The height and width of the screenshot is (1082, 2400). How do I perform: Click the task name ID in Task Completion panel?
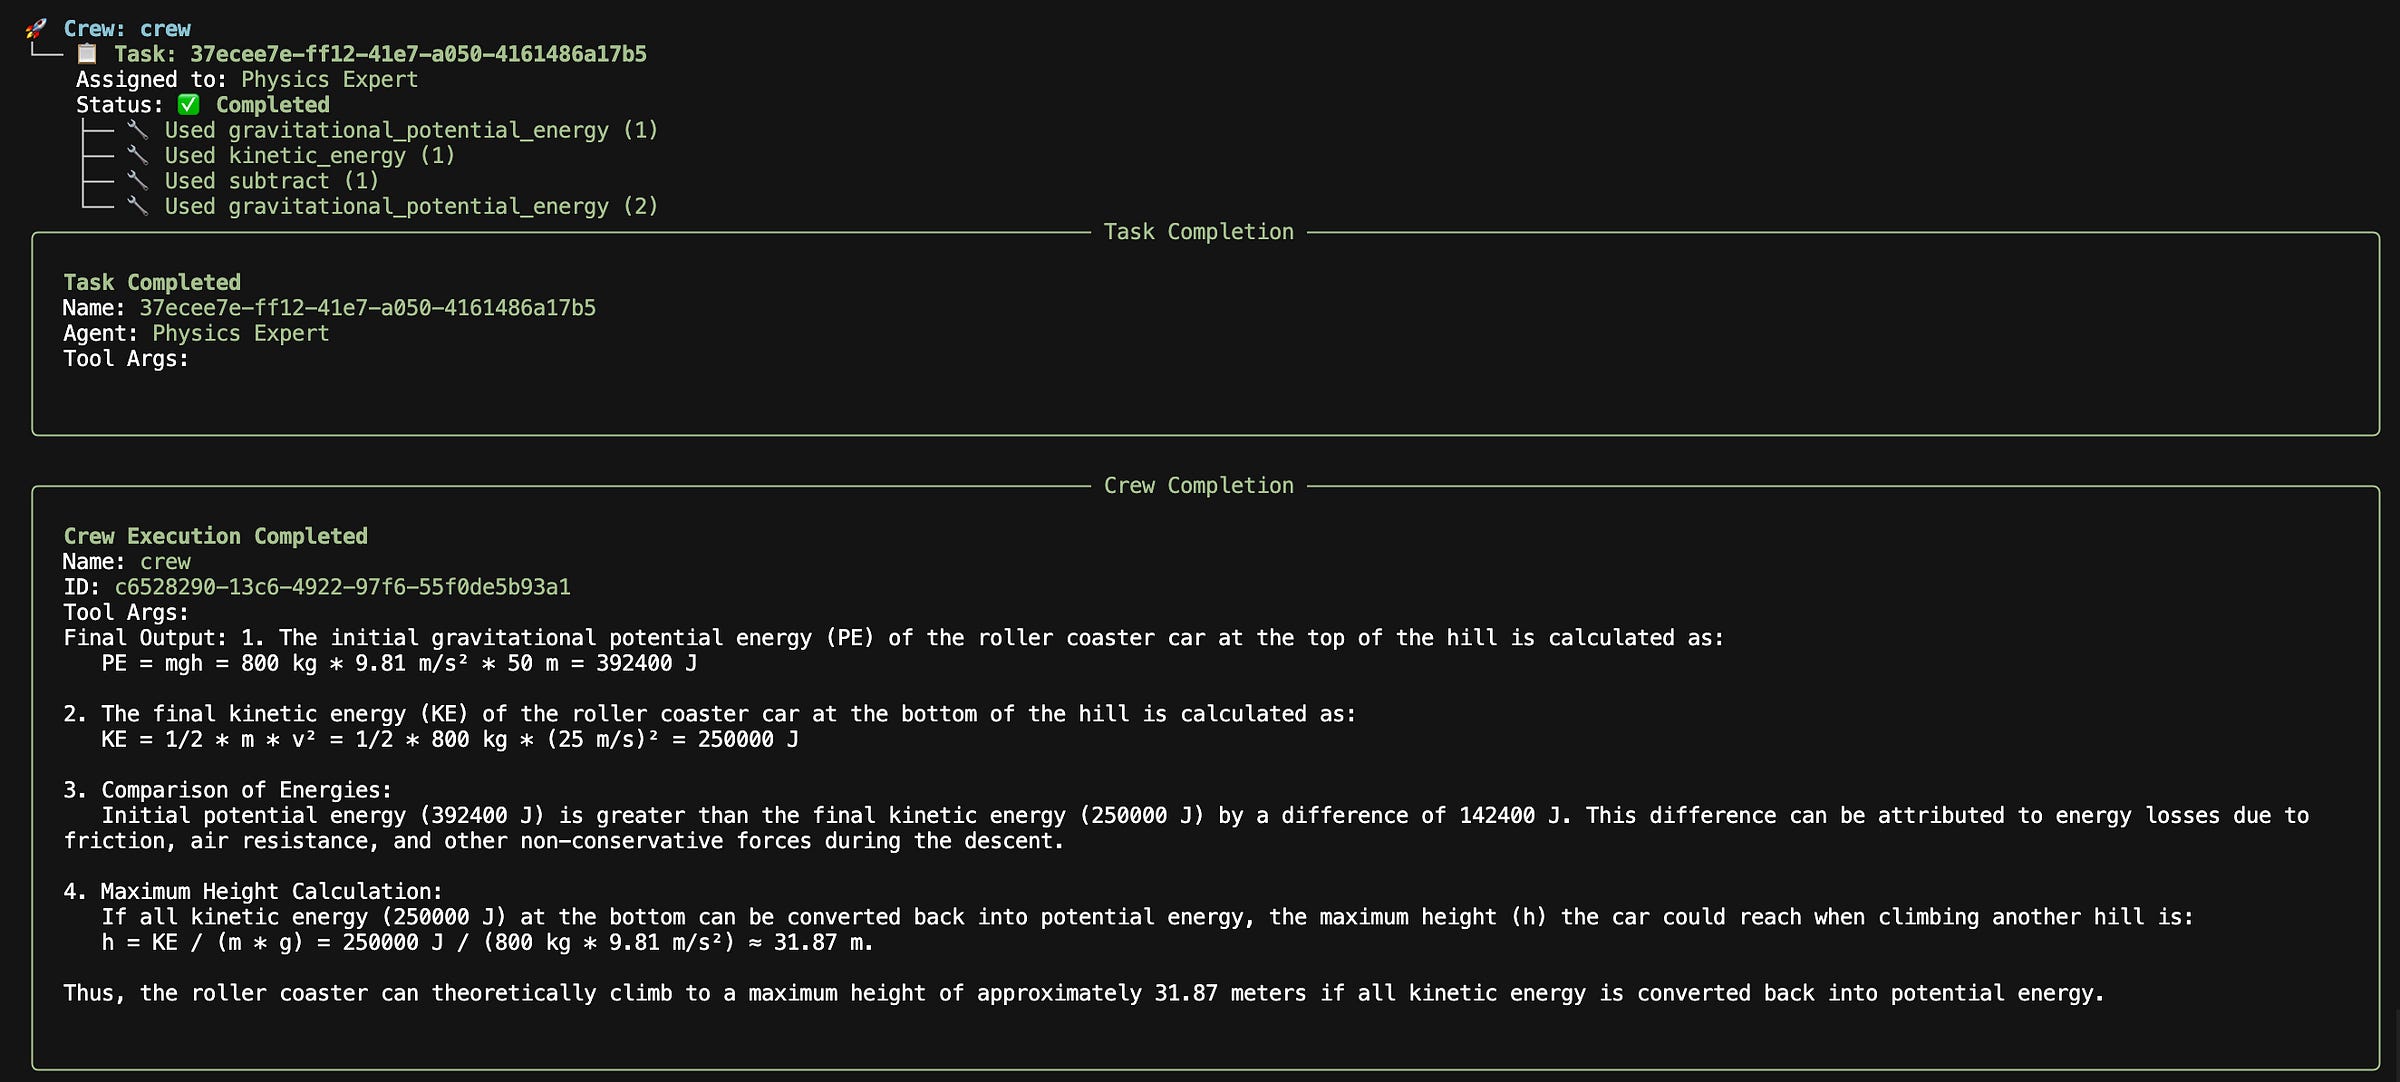click(367, 308)
